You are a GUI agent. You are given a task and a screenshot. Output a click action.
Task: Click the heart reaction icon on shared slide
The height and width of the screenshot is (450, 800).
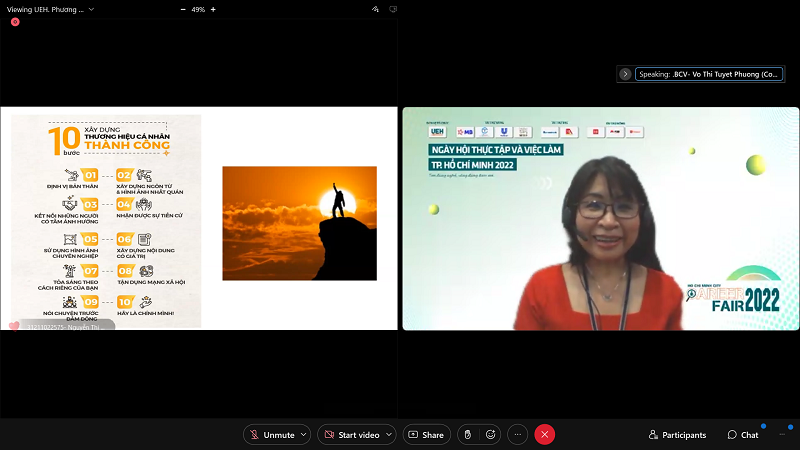14,326
